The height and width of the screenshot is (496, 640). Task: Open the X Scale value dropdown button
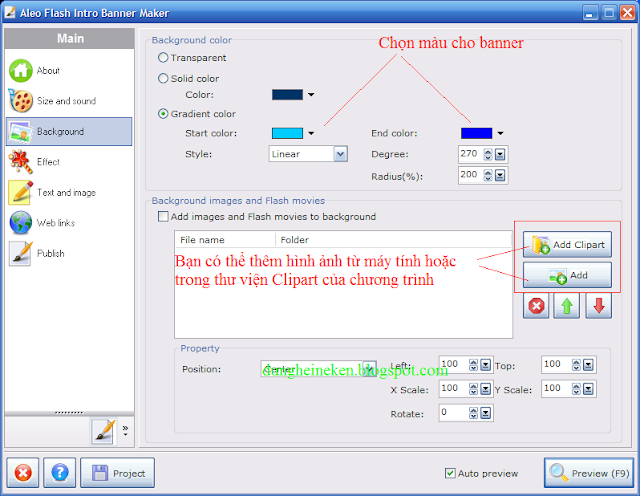485,389
